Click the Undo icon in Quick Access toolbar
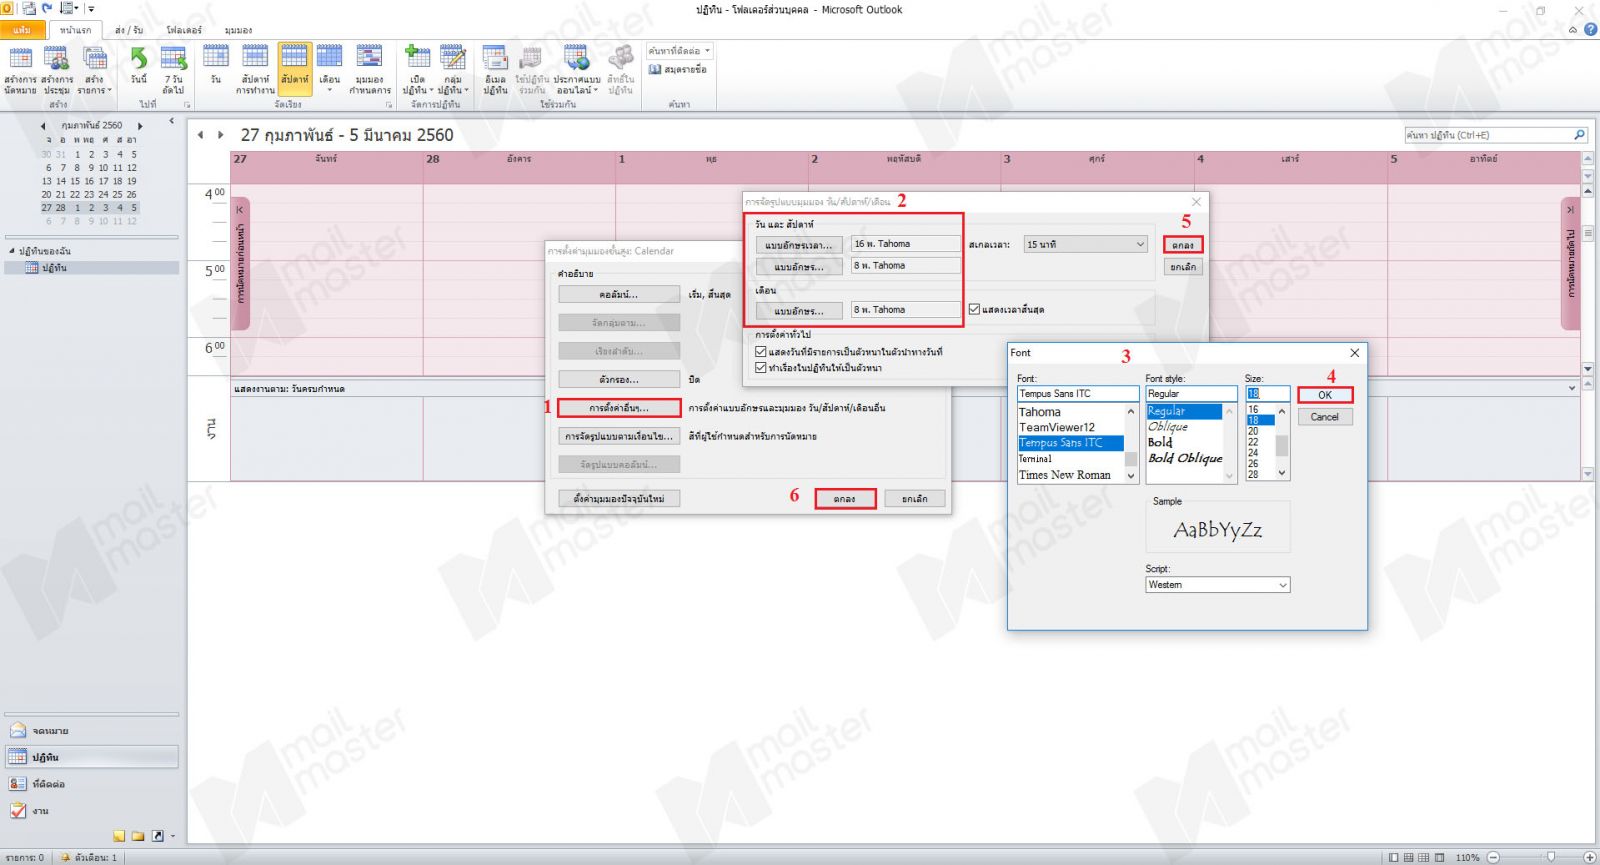 (47, 9)
